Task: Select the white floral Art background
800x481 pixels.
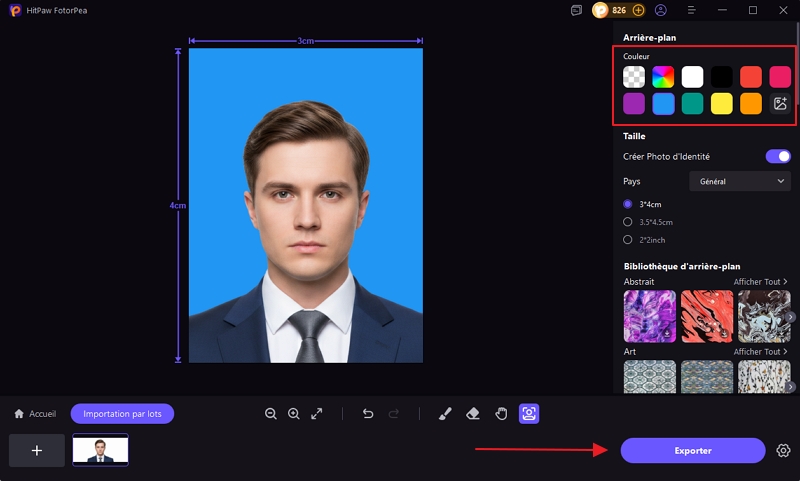Action: click(x=764, y=377)
